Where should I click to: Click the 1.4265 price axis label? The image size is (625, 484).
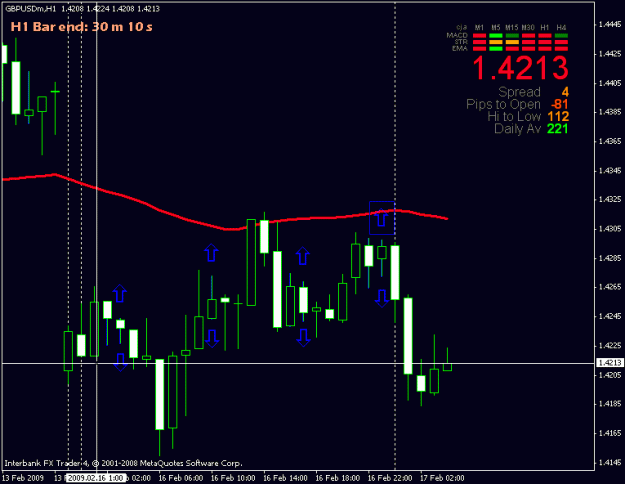610,287
